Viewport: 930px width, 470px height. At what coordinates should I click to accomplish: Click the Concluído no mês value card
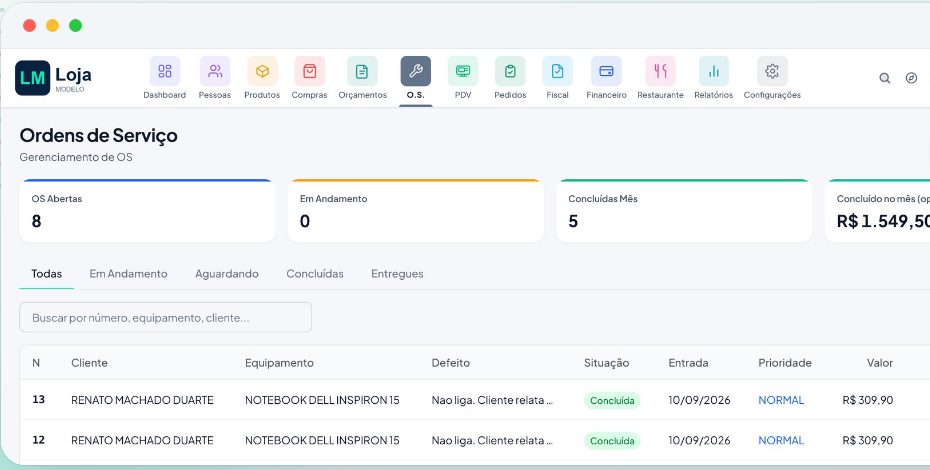click(x=877, y=211)
